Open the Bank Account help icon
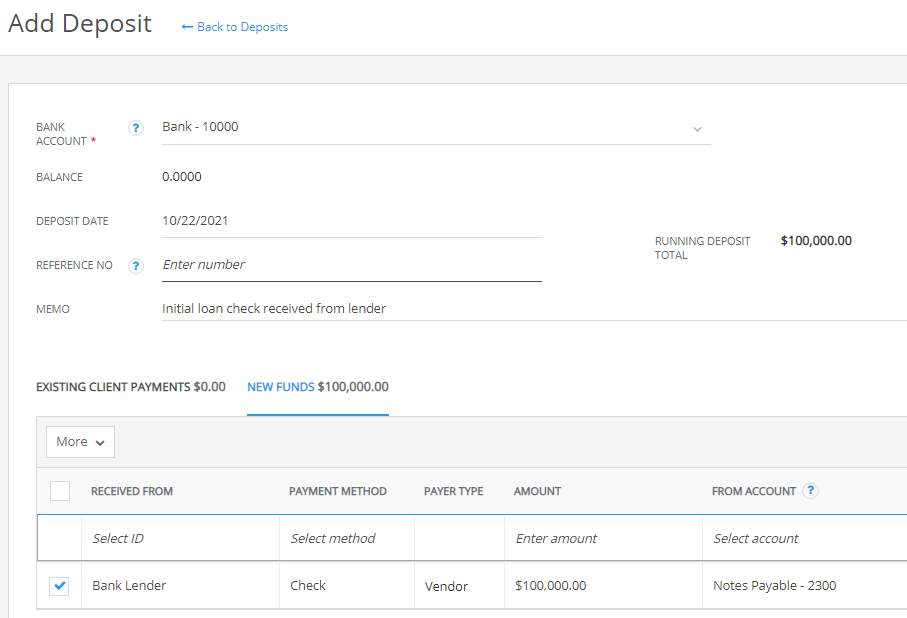 coord(135,128)
